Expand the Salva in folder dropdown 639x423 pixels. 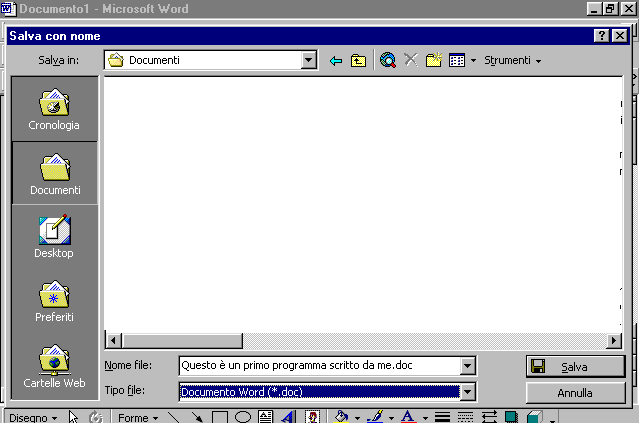(309, 61)
